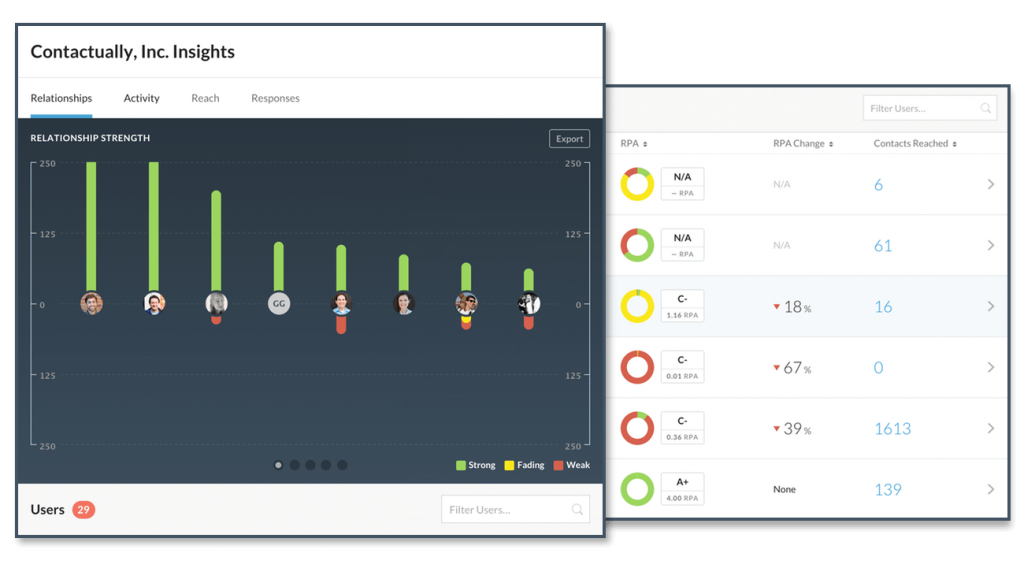
Task: Click the Export button
Action: pos(569,139)
